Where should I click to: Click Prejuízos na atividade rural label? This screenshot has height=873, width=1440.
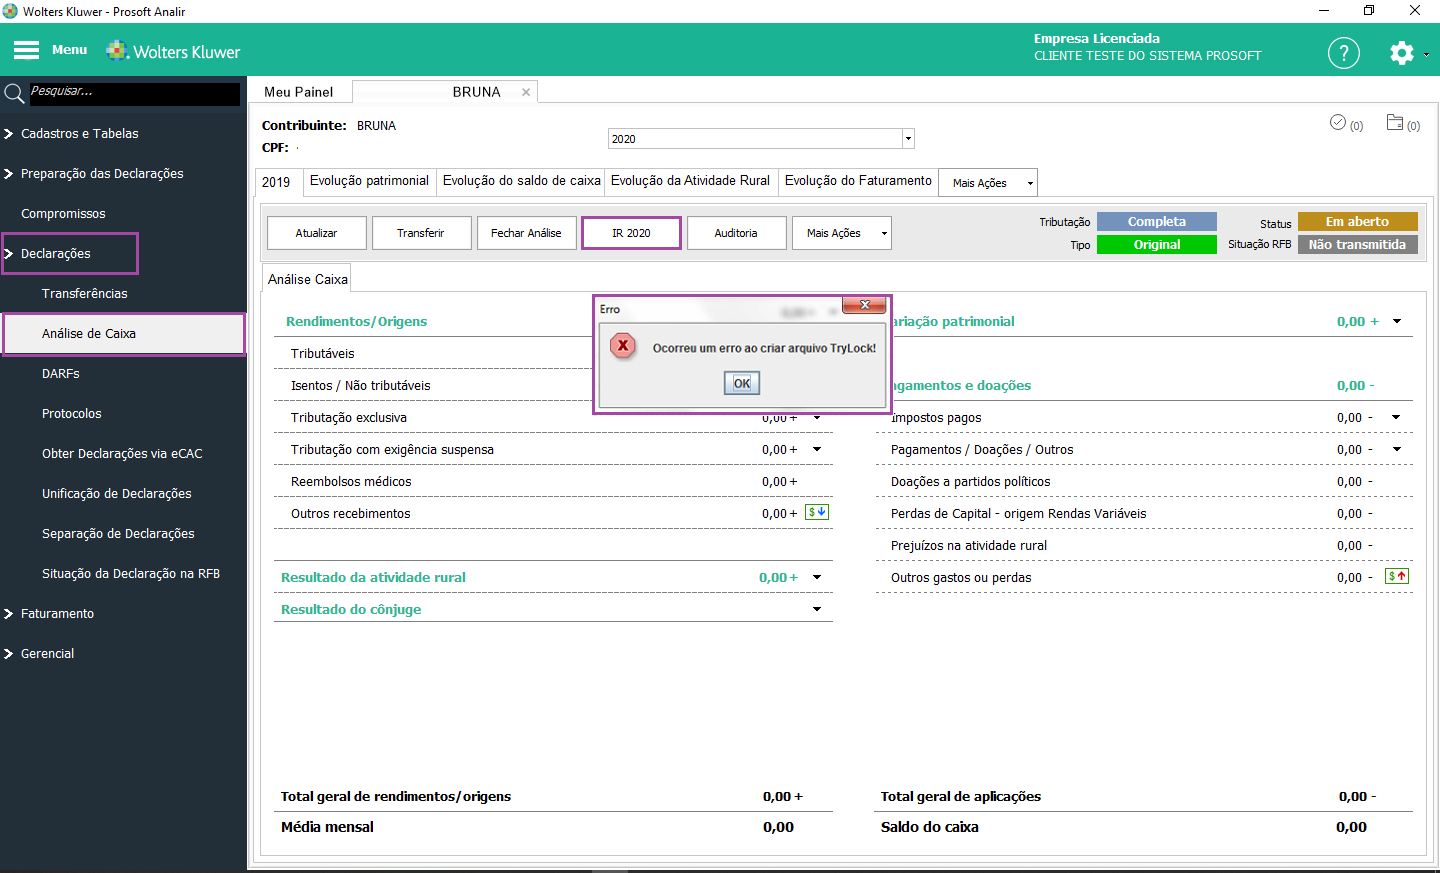point(969,546)
